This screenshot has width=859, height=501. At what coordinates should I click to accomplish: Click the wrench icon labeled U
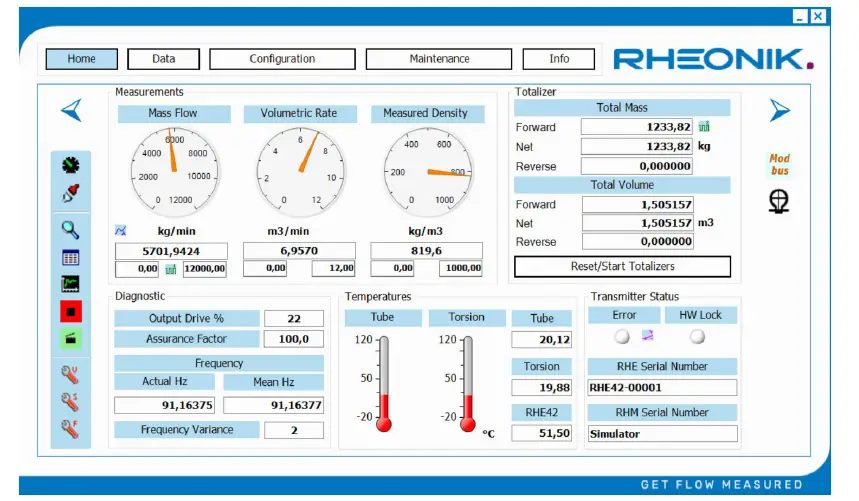point(70,375)
